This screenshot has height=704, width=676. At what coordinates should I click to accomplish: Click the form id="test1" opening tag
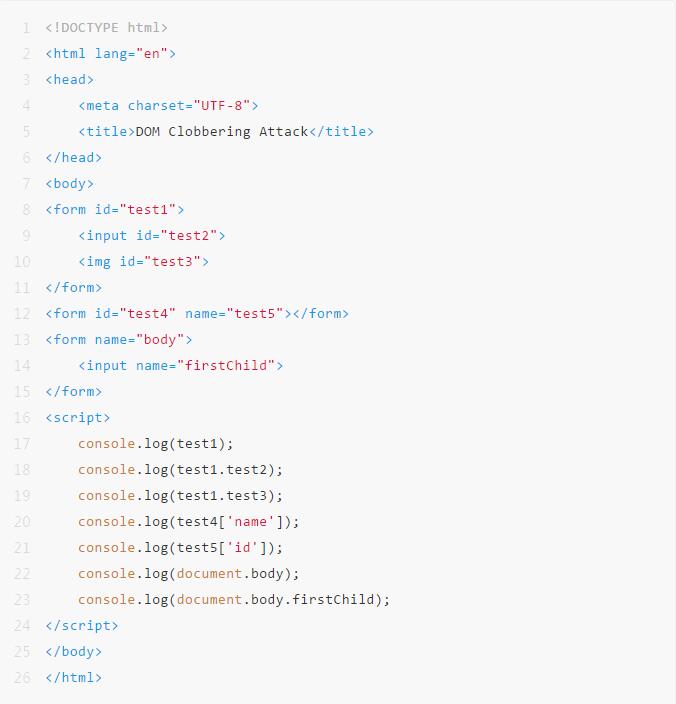(114, 210)
